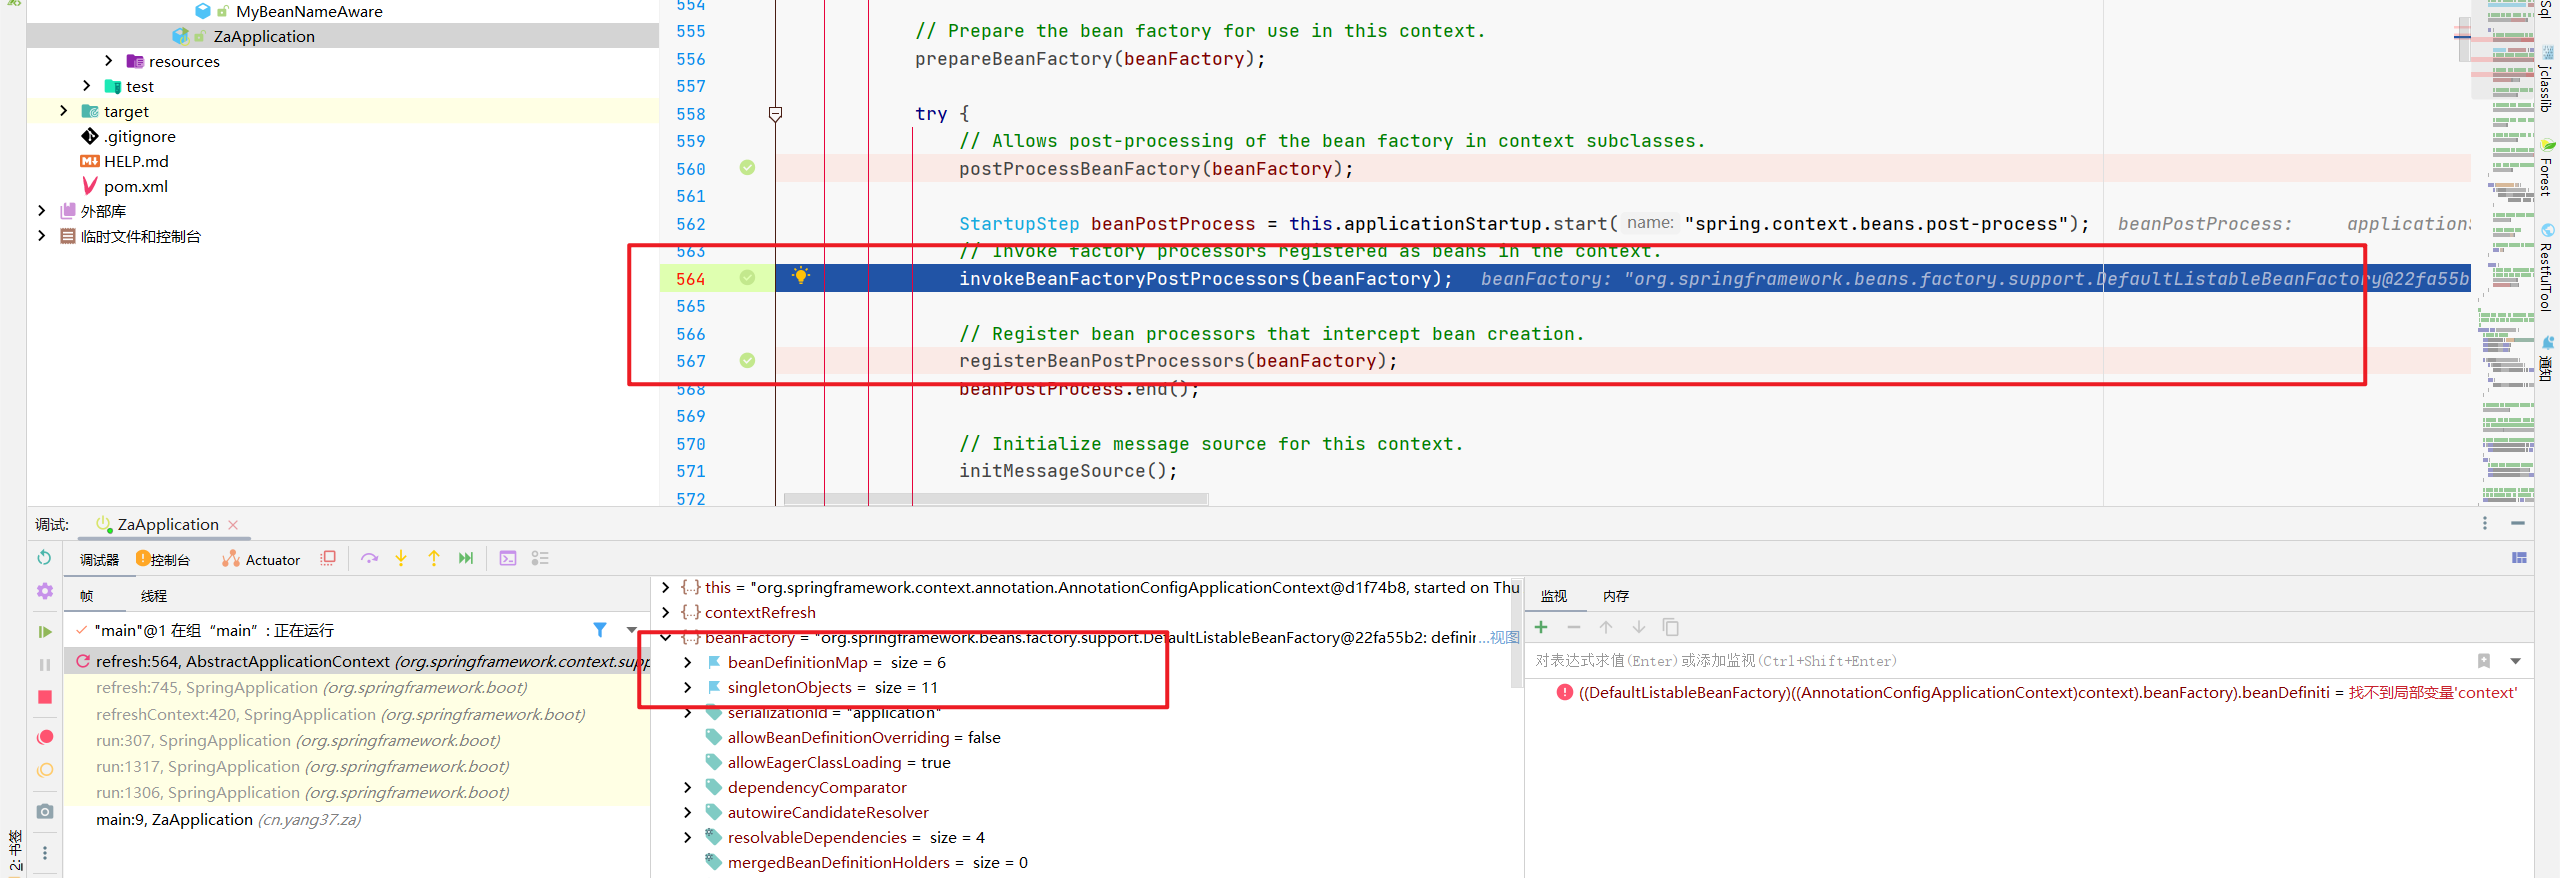Move watch down with down arrow
The width and height of the screenshot is (2560, 878).
pyautogui.click(x=1638, y=627)
